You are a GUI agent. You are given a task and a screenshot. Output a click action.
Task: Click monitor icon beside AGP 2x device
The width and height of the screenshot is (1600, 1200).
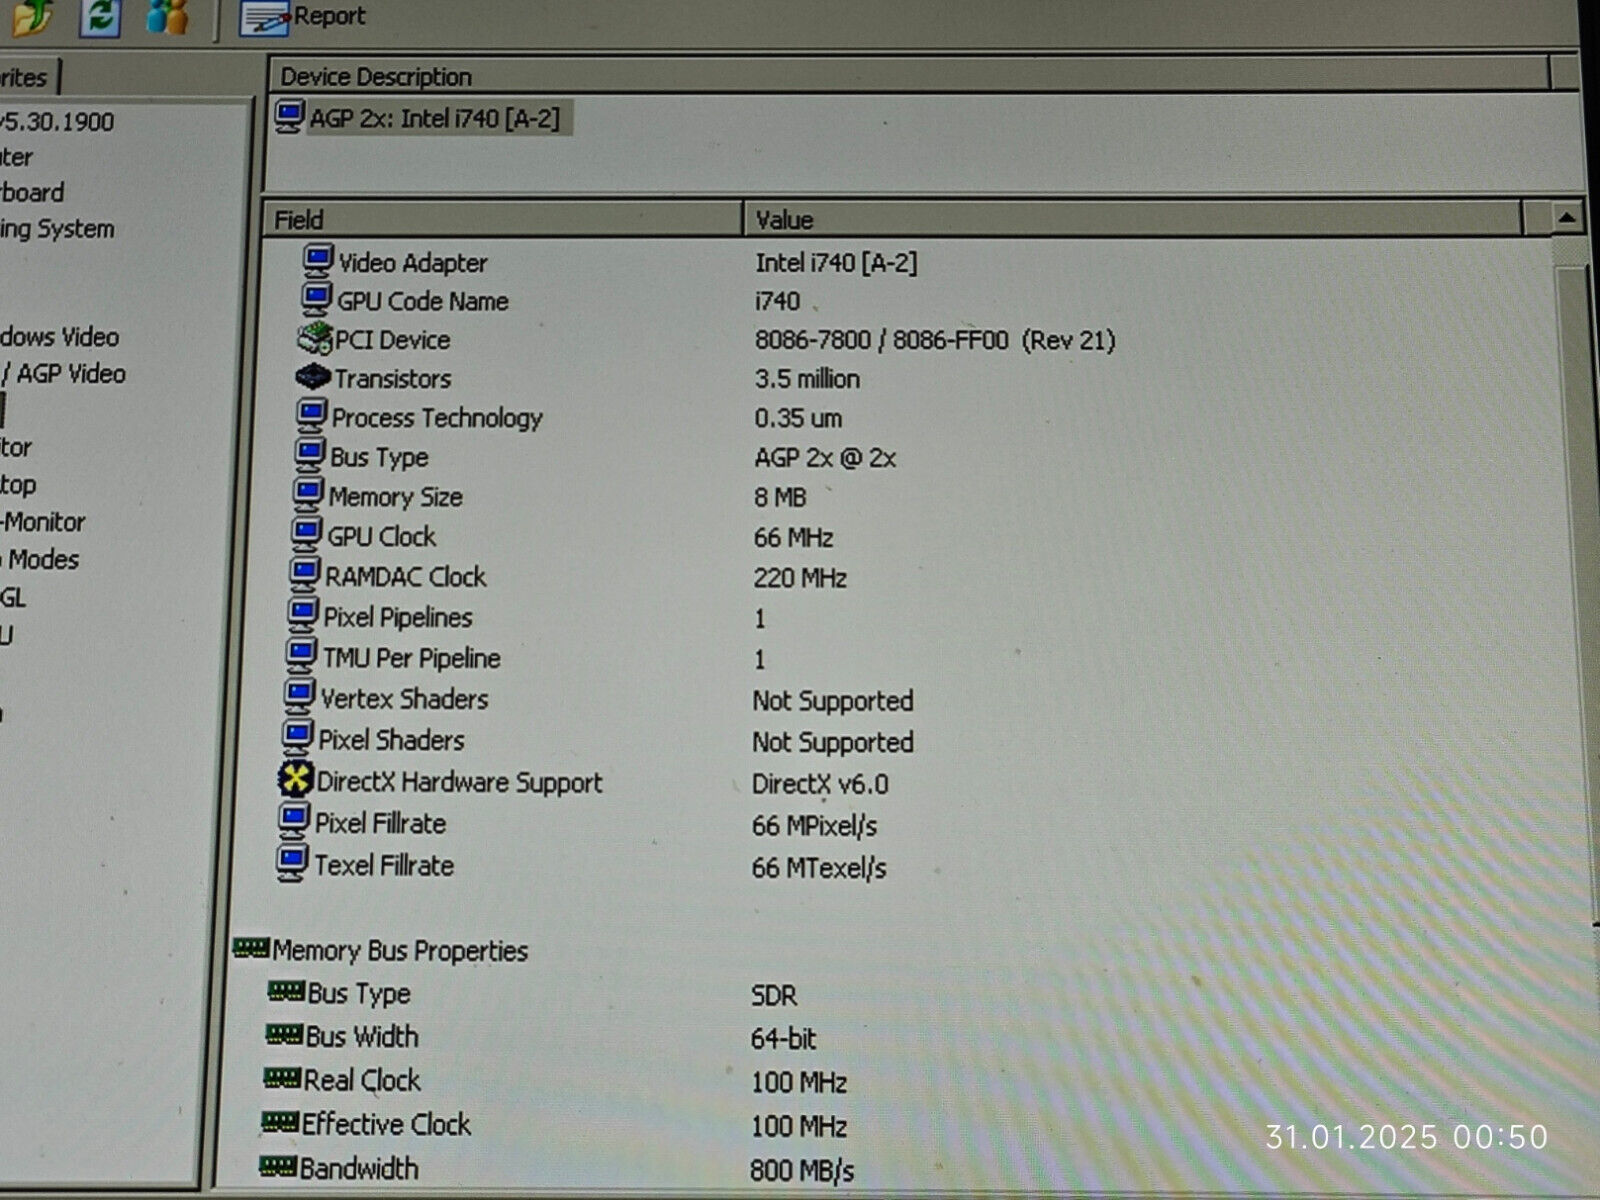click(x=289, y=117)
